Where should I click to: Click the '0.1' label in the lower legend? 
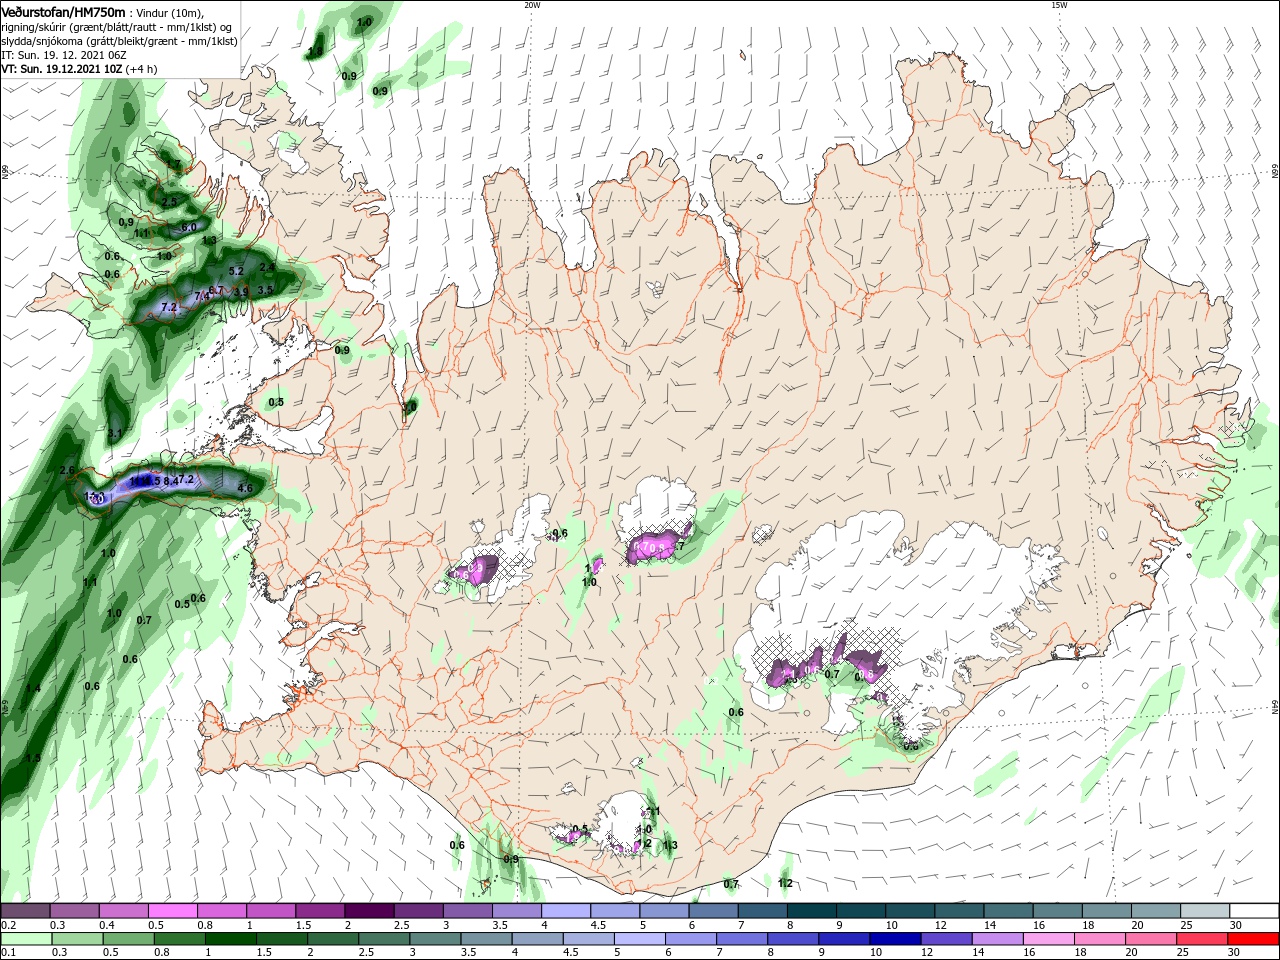click(x=7, y=953)
